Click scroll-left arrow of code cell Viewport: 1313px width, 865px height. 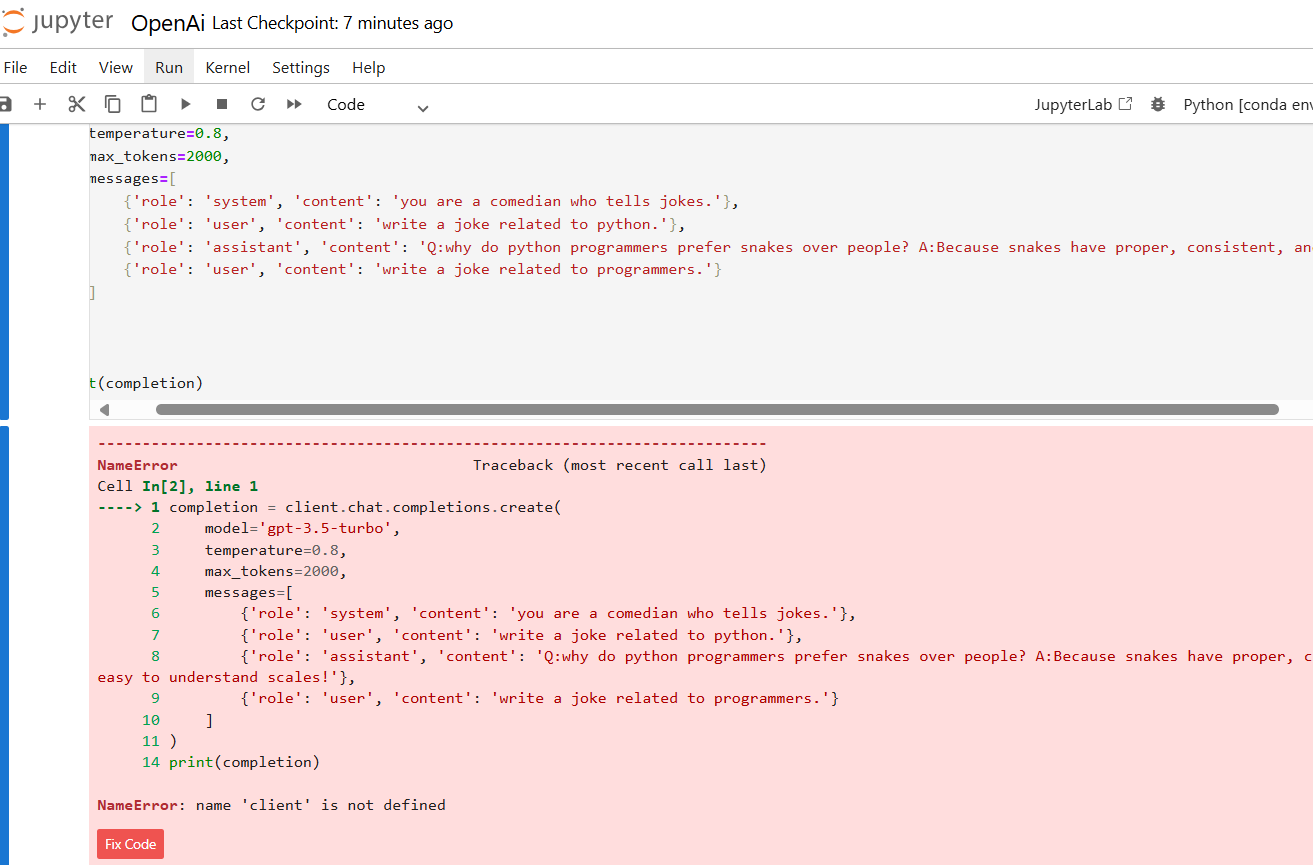point(104,409)
